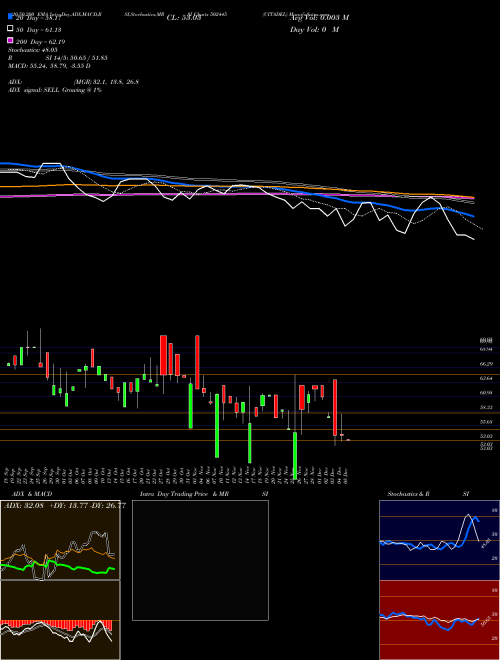
Task: Click the blue Stochastics indicator chart
Action: tap(439, 540)
